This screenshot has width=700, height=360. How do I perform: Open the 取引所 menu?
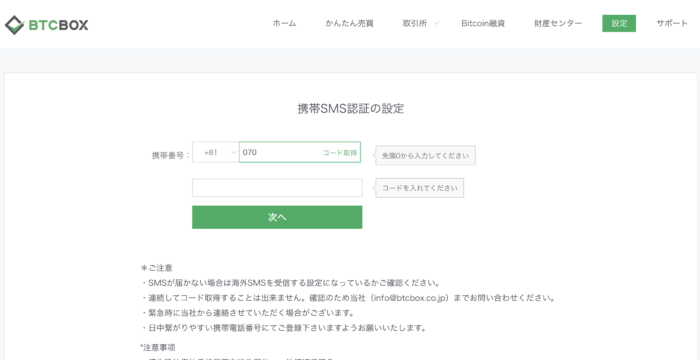coord(415,24)
